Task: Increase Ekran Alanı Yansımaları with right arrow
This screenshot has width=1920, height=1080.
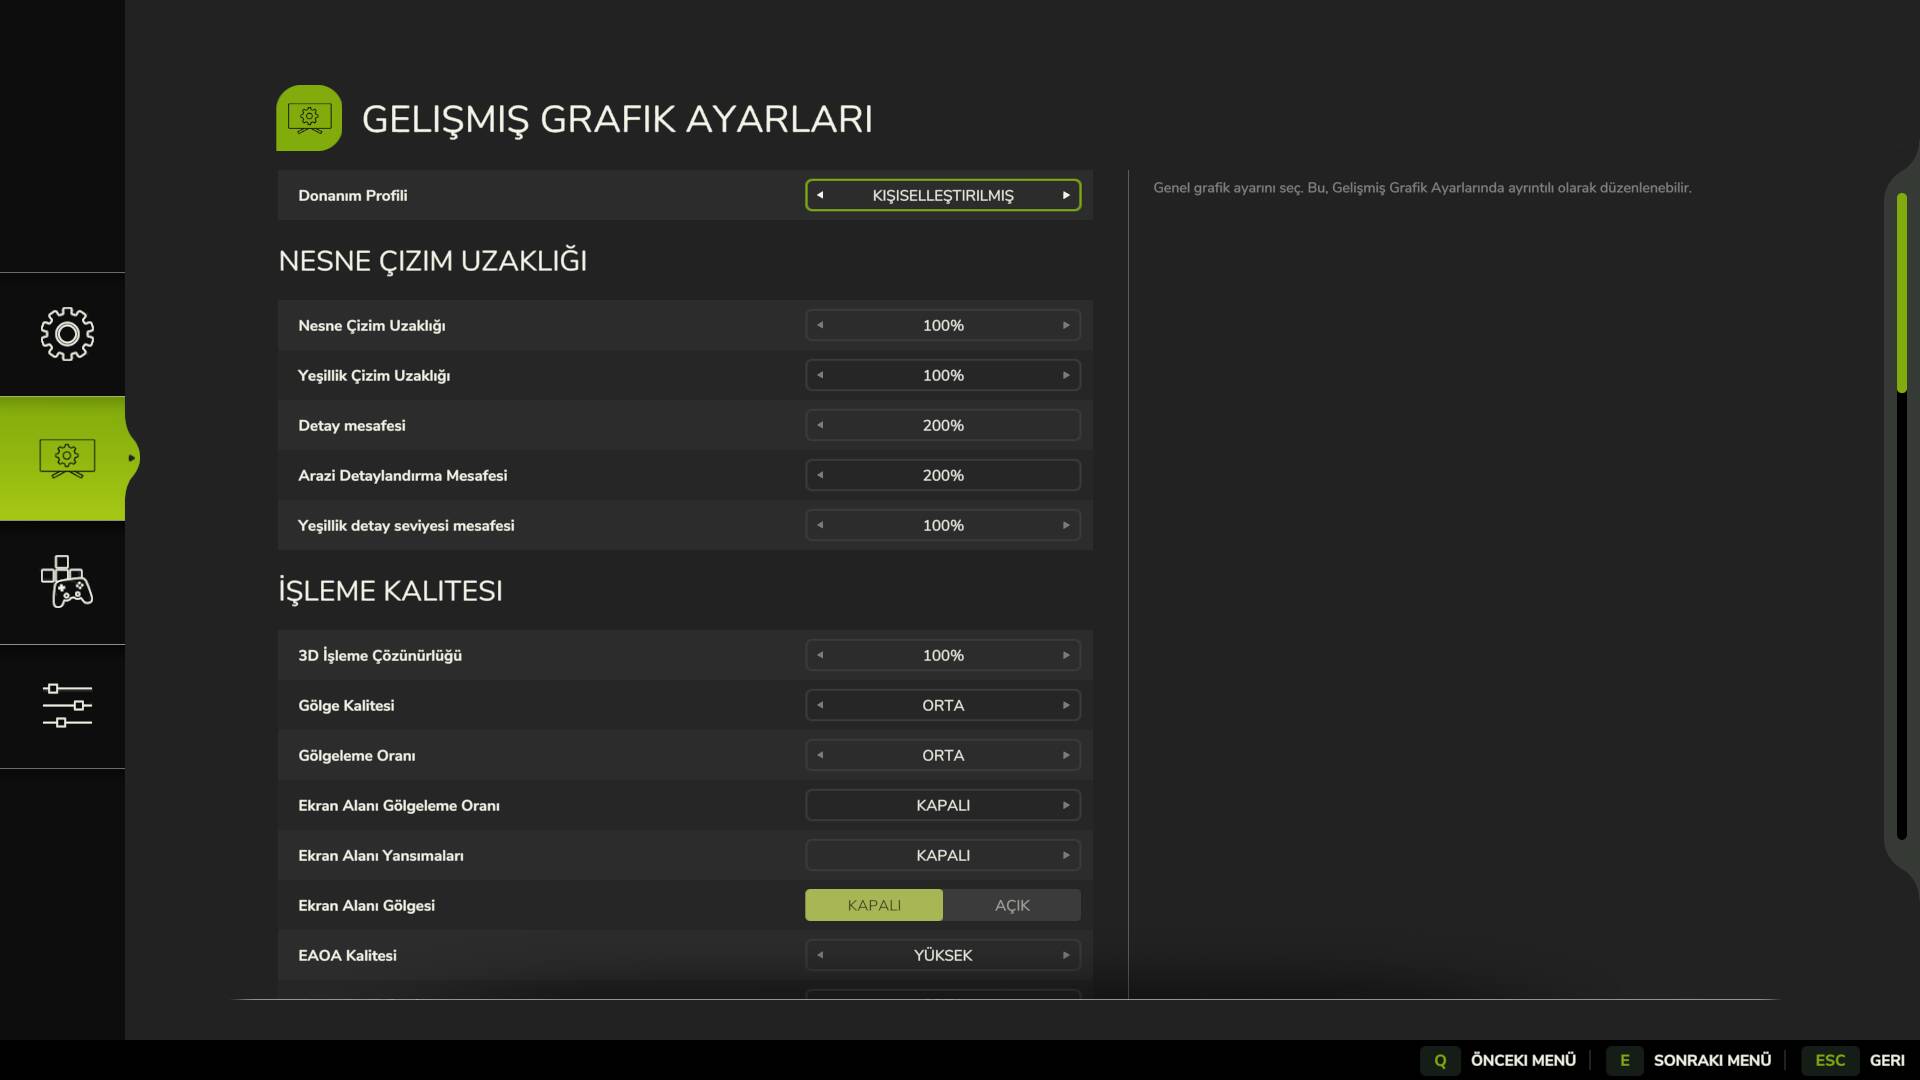Action: pyautogui.click(x=1066, y=855)
